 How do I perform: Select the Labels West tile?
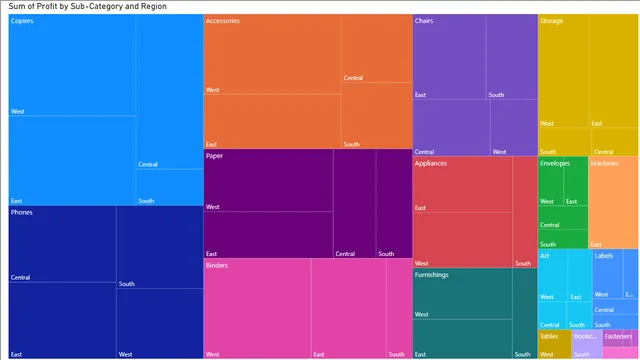tap(608, 274)
